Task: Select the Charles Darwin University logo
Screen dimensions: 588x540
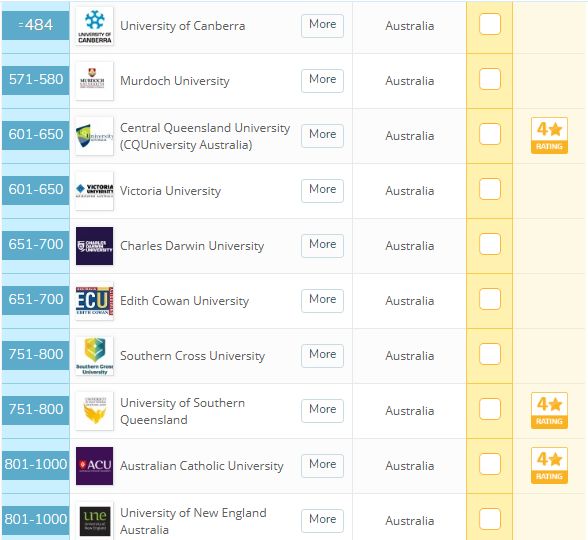Action: 94,246
